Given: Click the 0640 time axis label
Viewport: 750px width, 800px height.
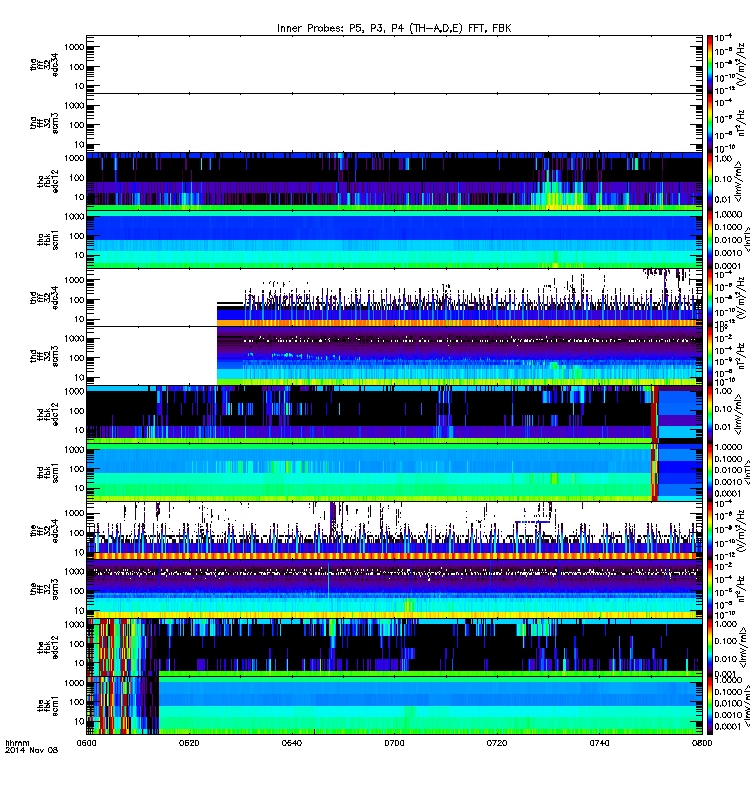Looking at the screenshot, I should click(291, 743).
